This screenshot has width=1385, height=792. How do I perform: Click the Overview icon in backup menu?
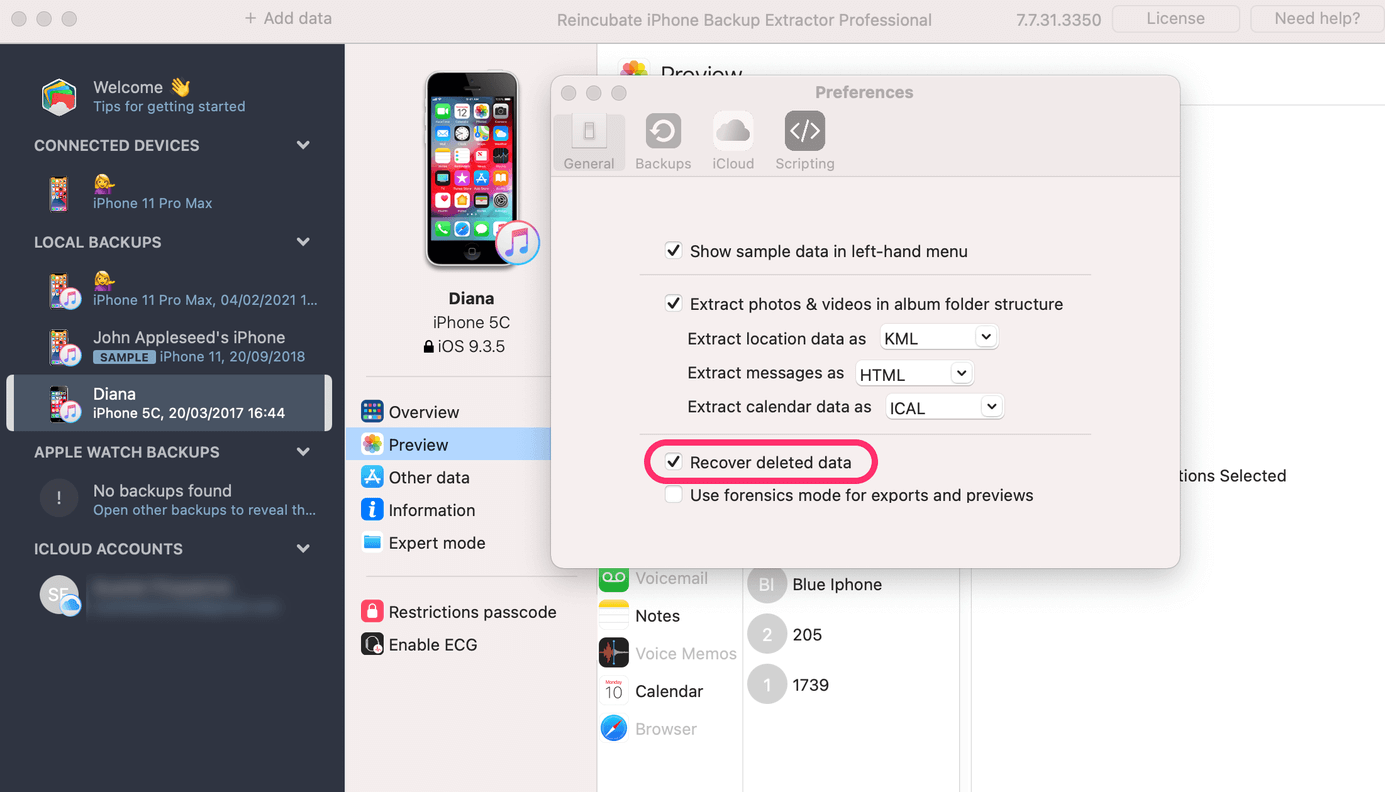coord(372,411)
